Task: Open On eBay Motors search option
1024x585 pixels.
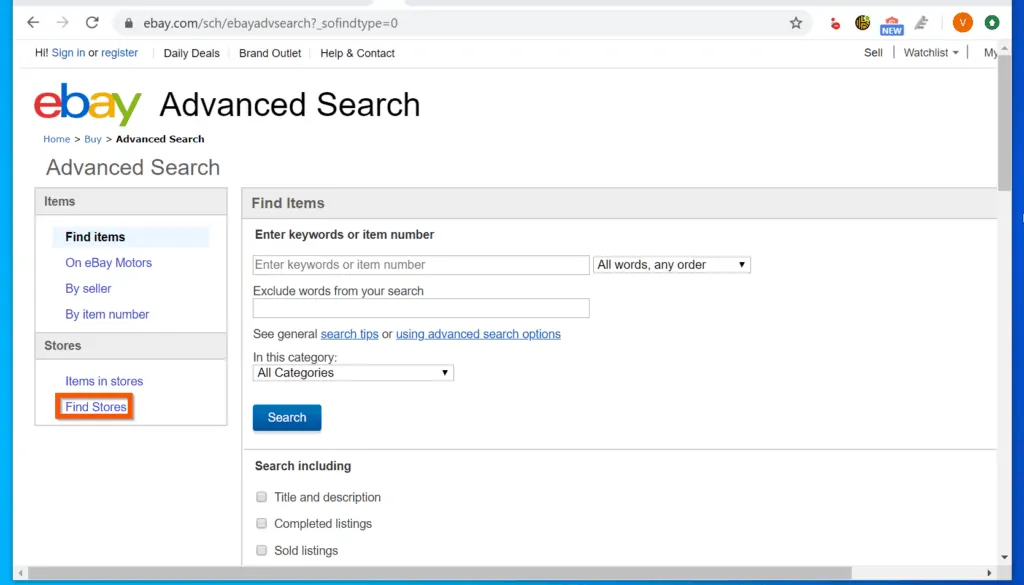Action: (x=108, y=262)
